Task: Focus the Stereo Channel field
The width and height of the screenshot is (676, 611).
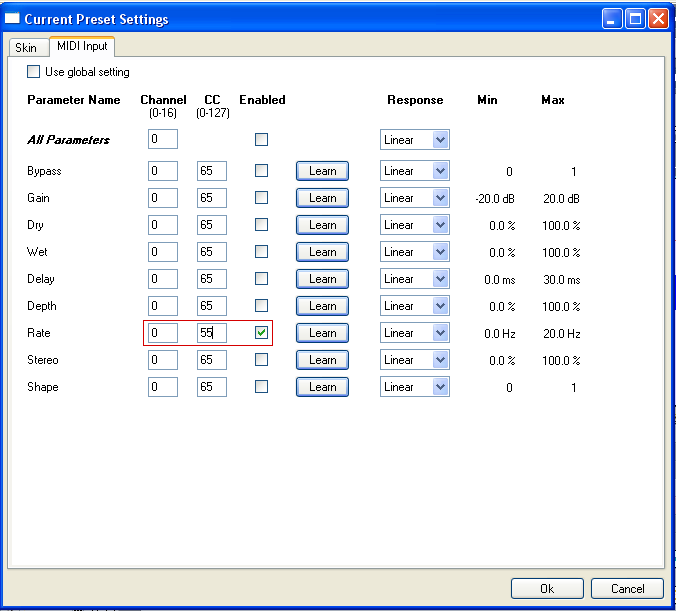Action: click(x=163, y=360)
